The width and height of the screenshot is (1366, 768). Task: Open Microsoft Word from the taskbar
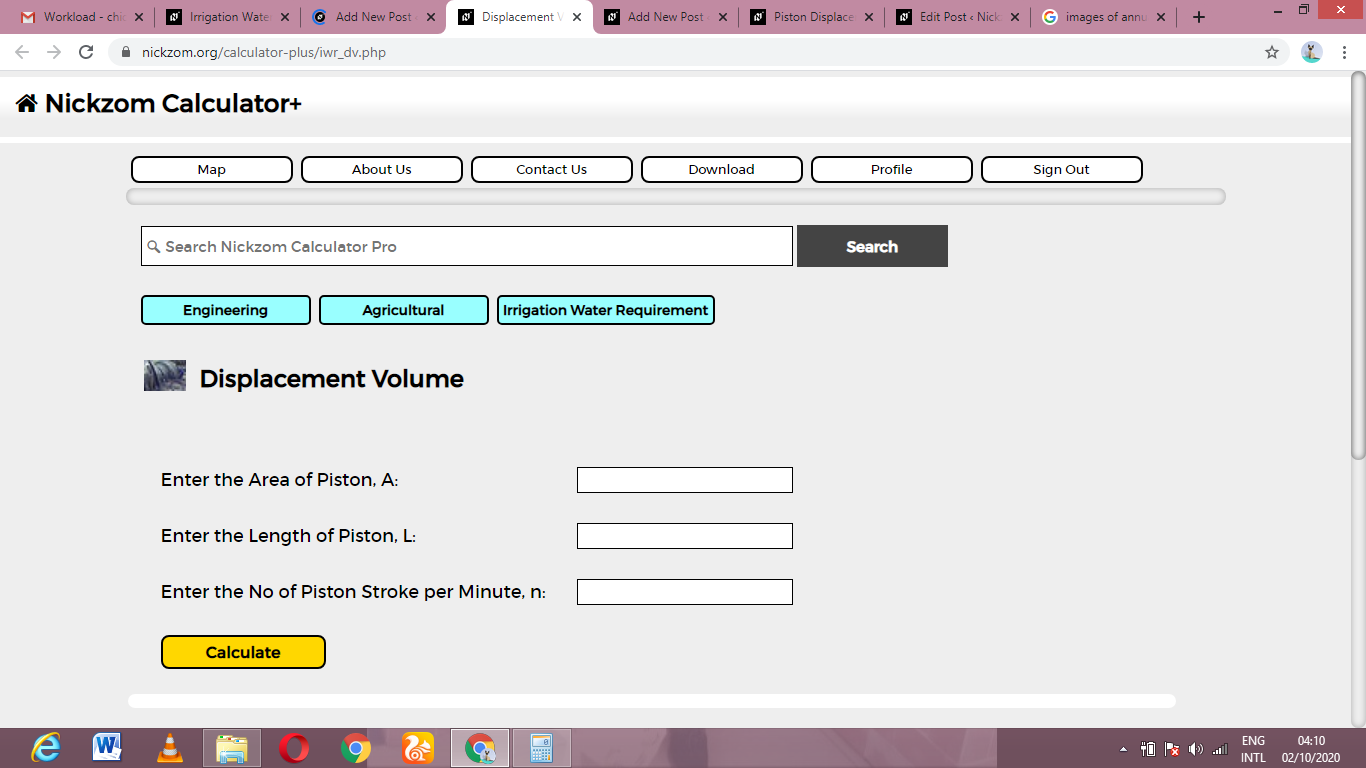coord(108,747)
